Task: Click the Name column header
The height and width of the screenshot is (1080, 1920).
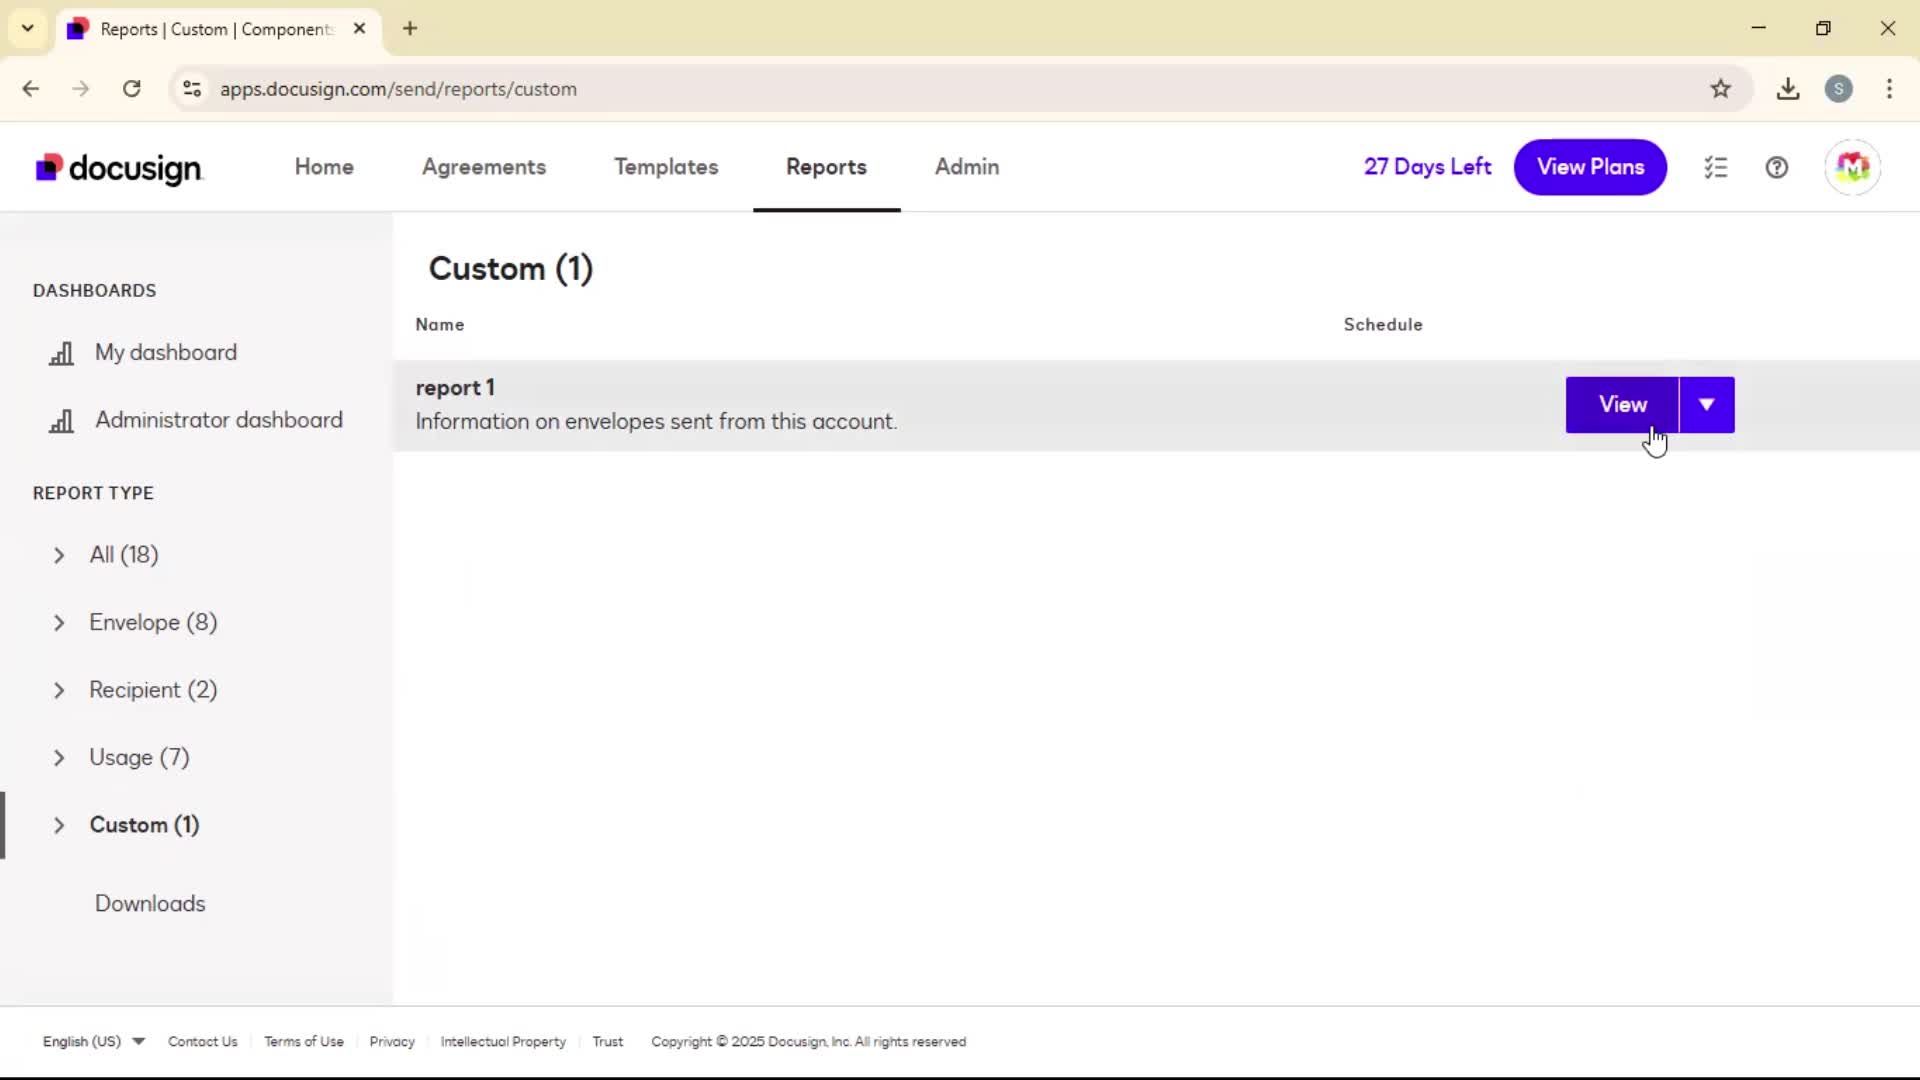Action: click(x=440, y=324)
